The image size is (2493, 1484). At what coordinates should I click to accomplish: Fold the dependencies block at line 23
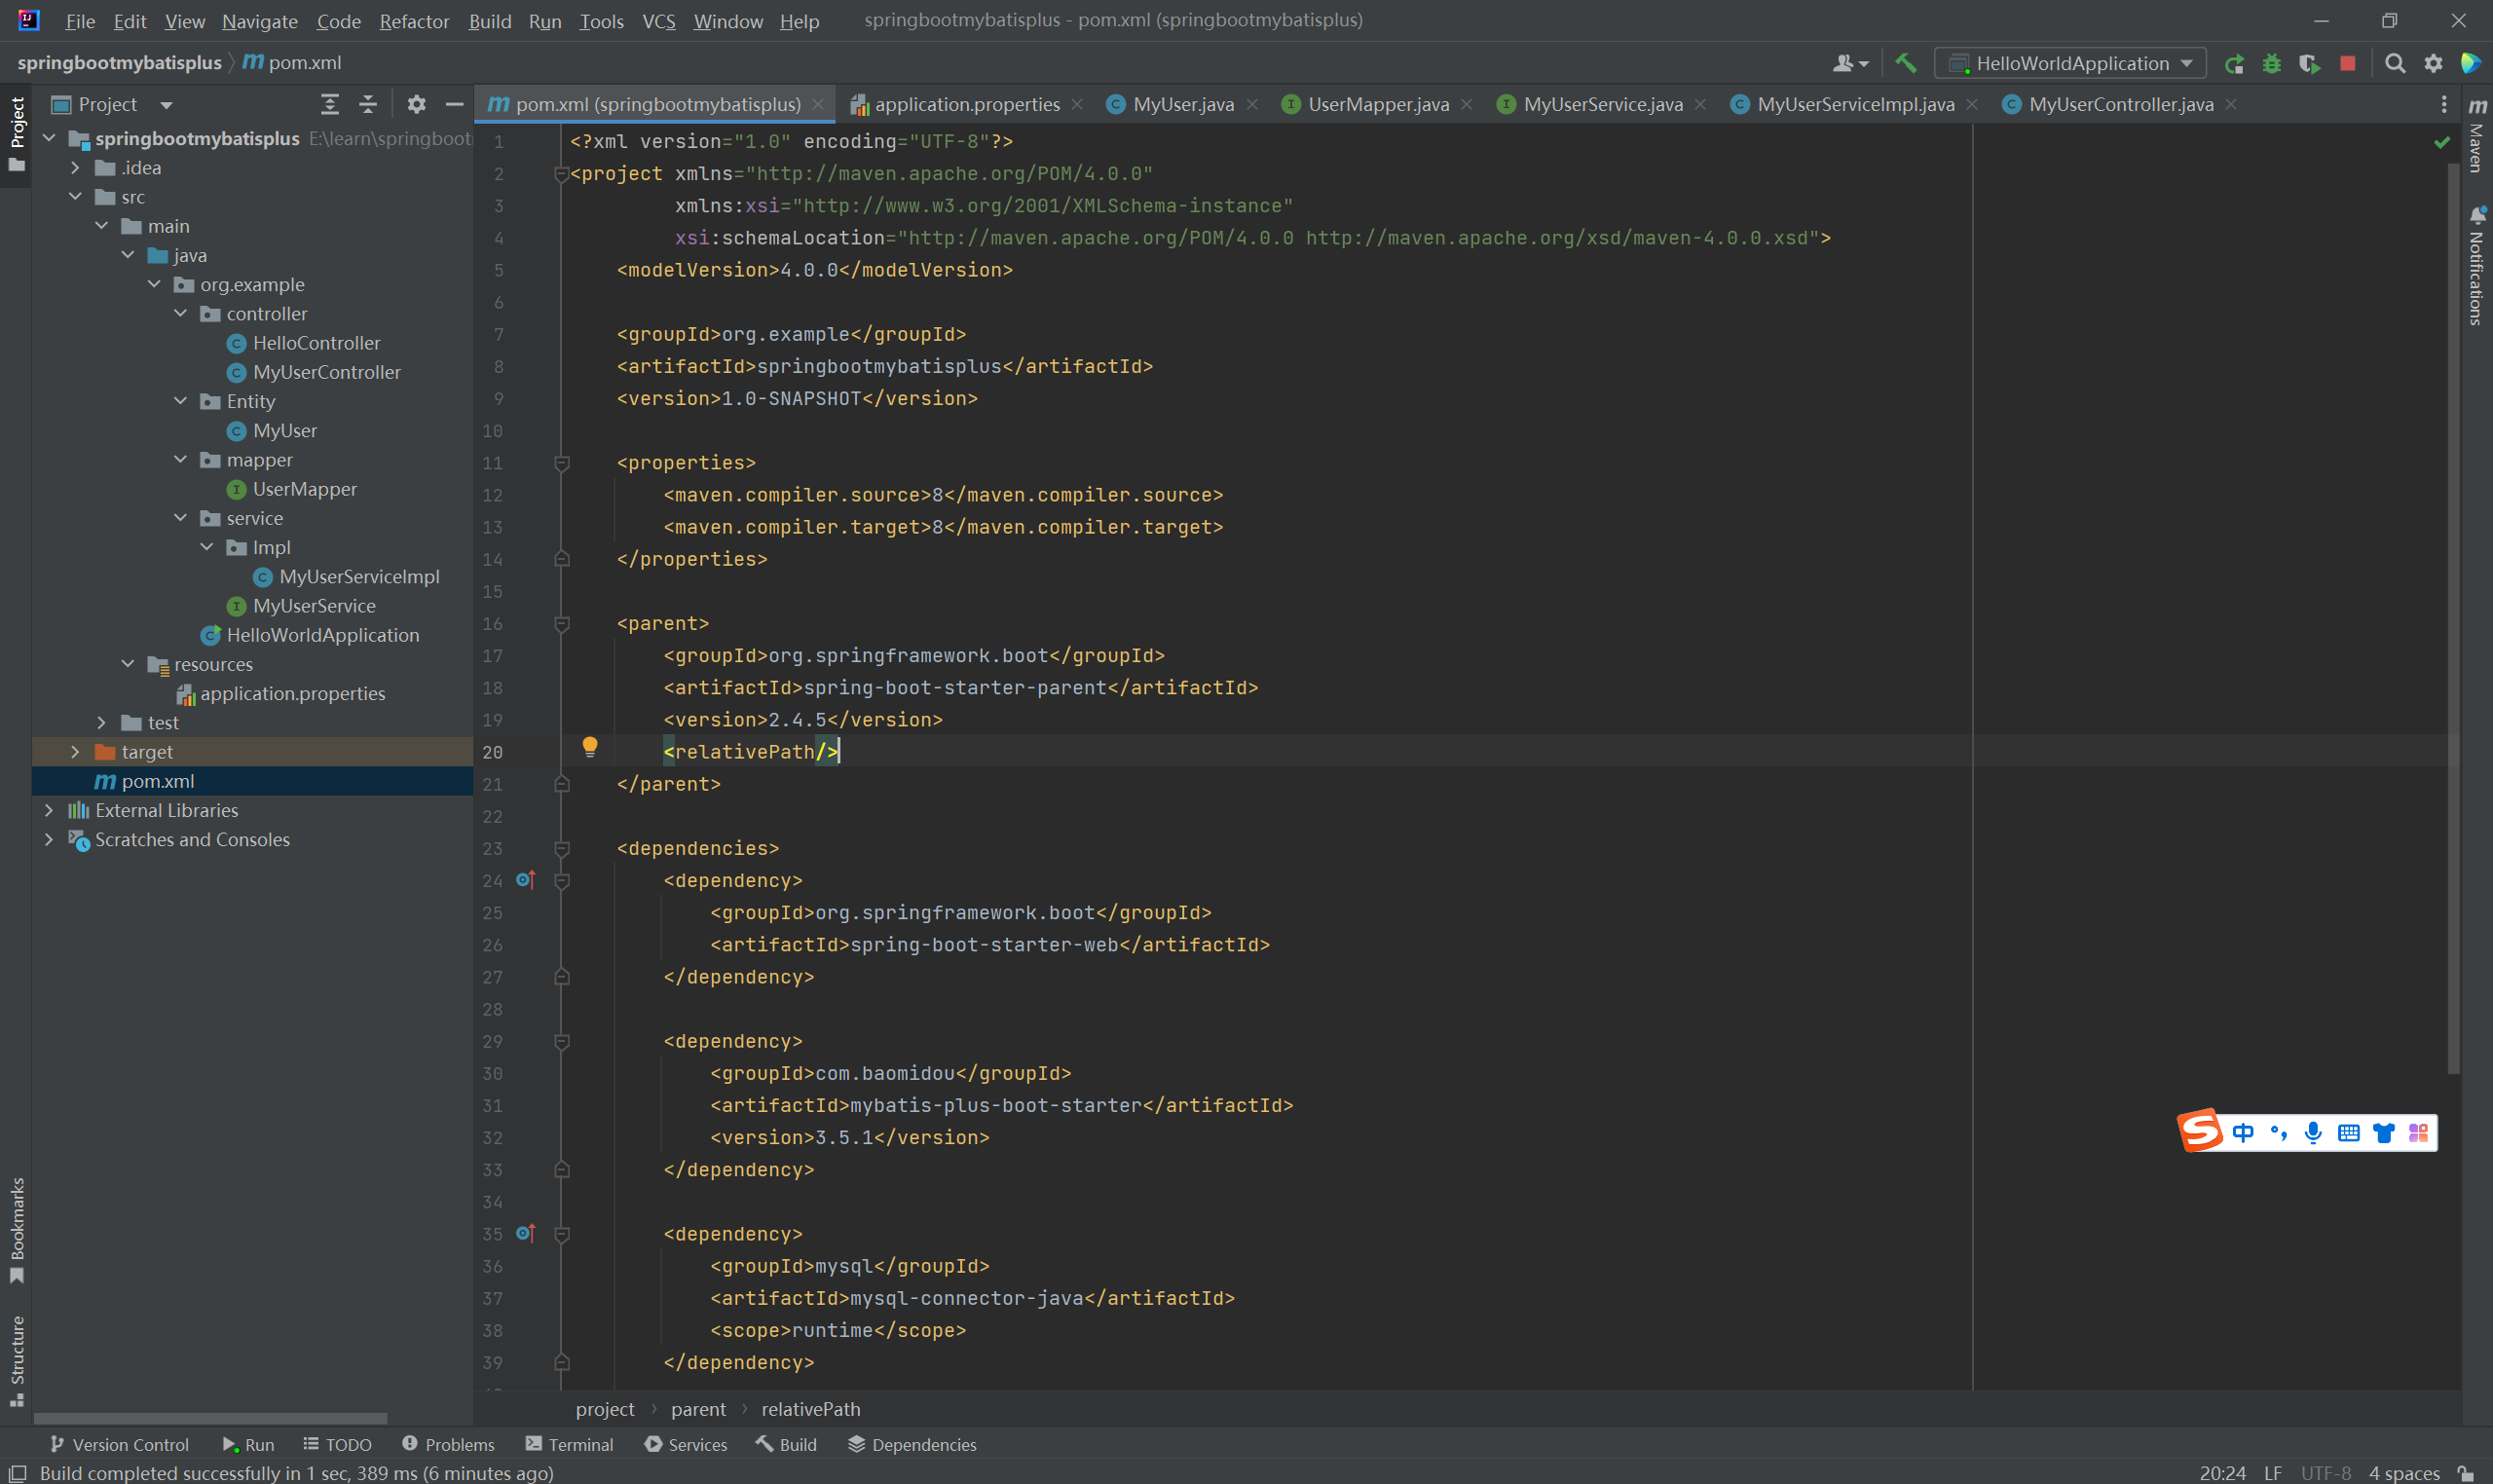click(562, 849)
